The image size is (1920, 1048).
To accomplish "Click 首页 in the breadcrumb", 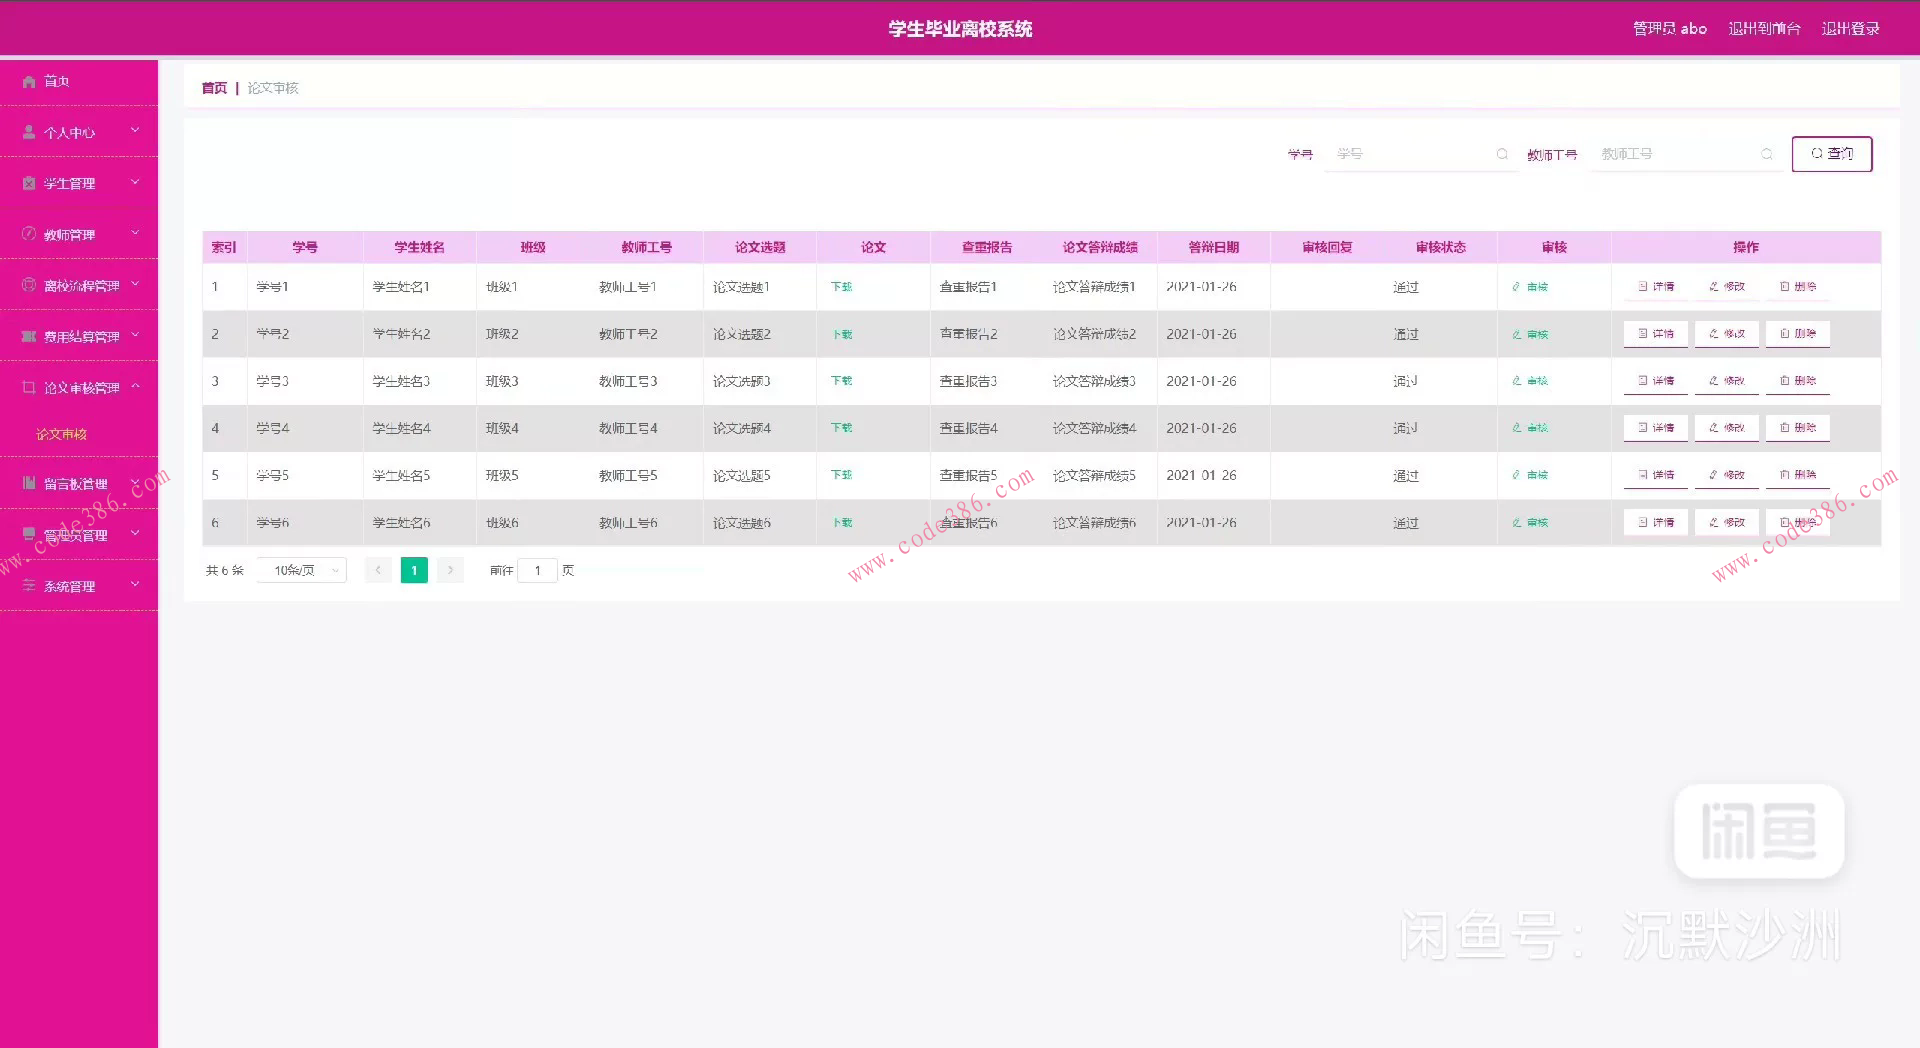I will (x=214, y=88).
